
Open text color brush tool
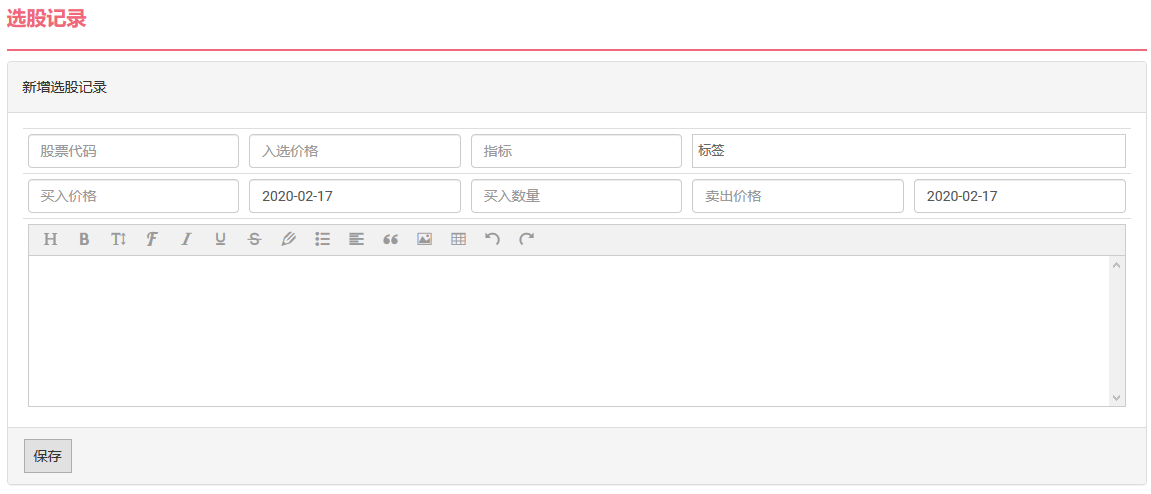288,239
